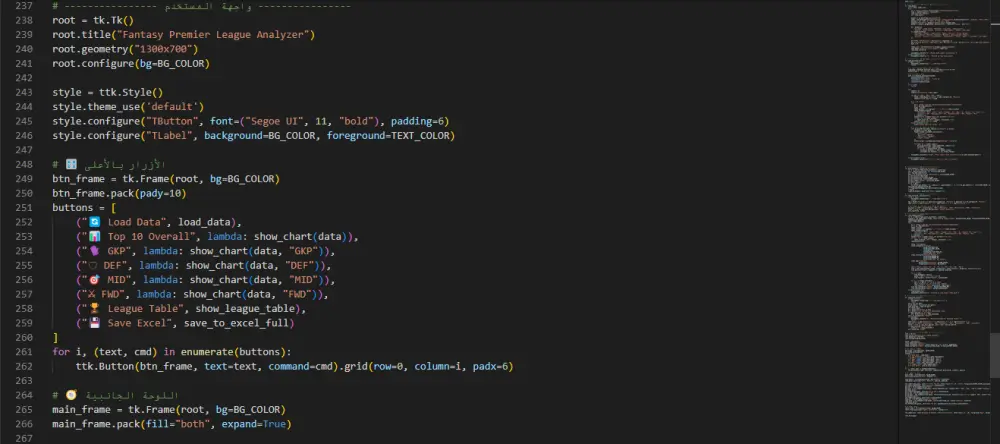Click the command=cmd argument
The width and height of the screenshot is (1000, 444).
[x=303, y=367]
